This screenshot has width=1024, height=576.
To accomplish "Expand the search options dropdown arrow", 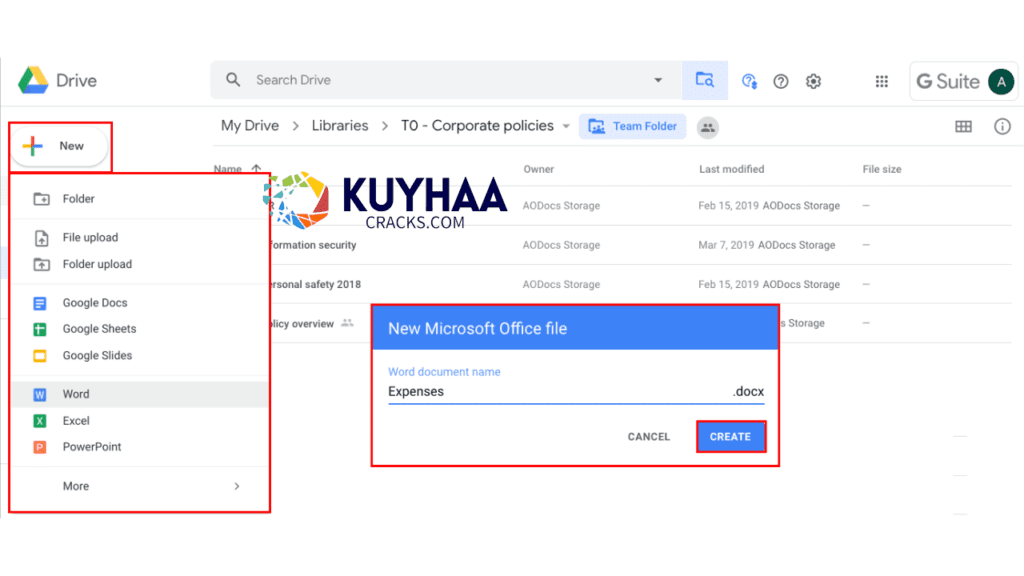I will pos(658,80).
